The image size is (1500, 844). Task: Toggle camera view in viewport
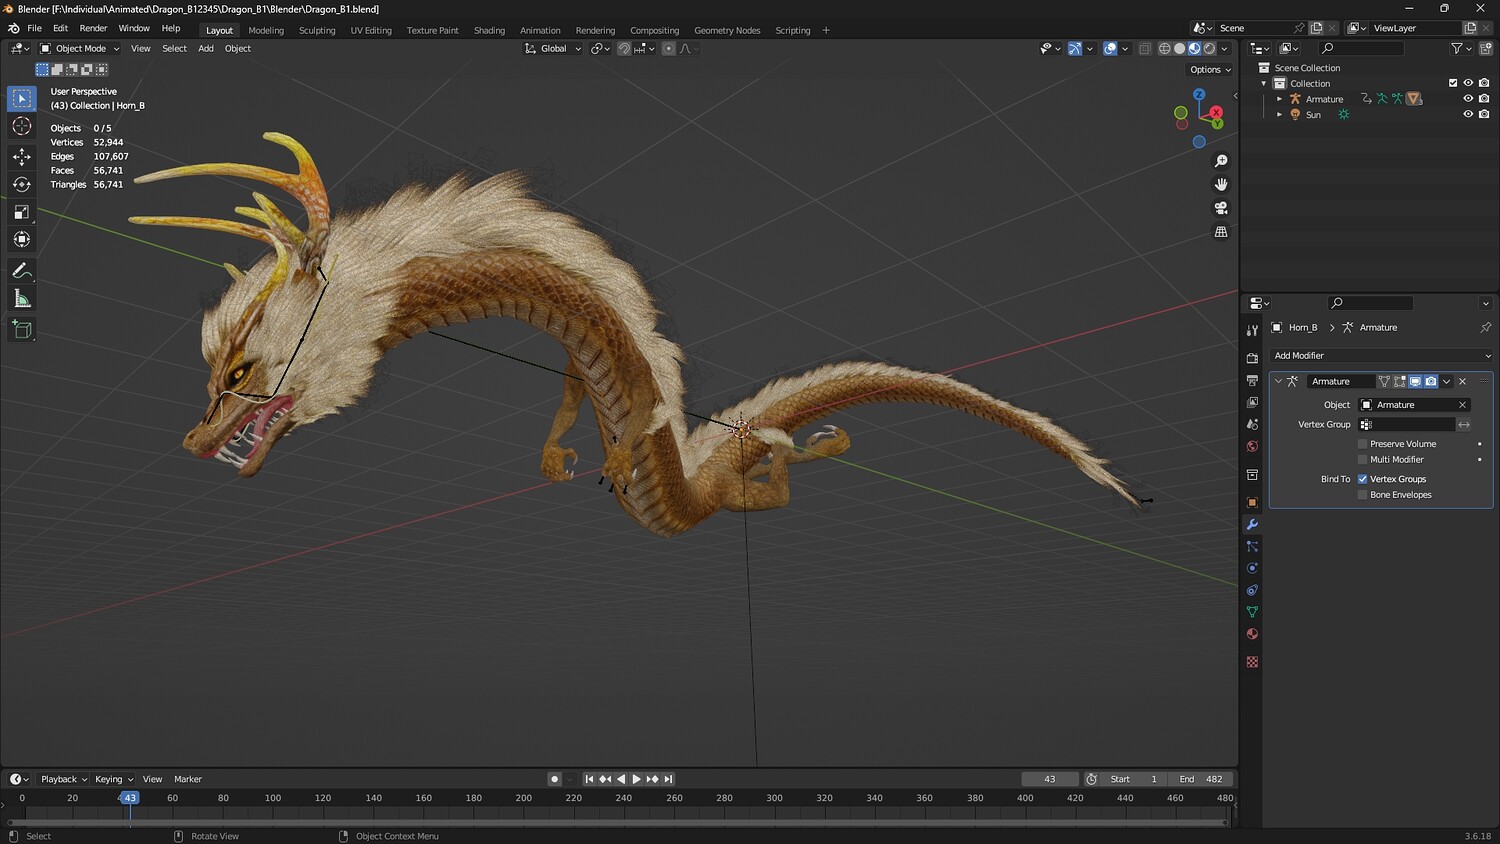pos(1221,208)
